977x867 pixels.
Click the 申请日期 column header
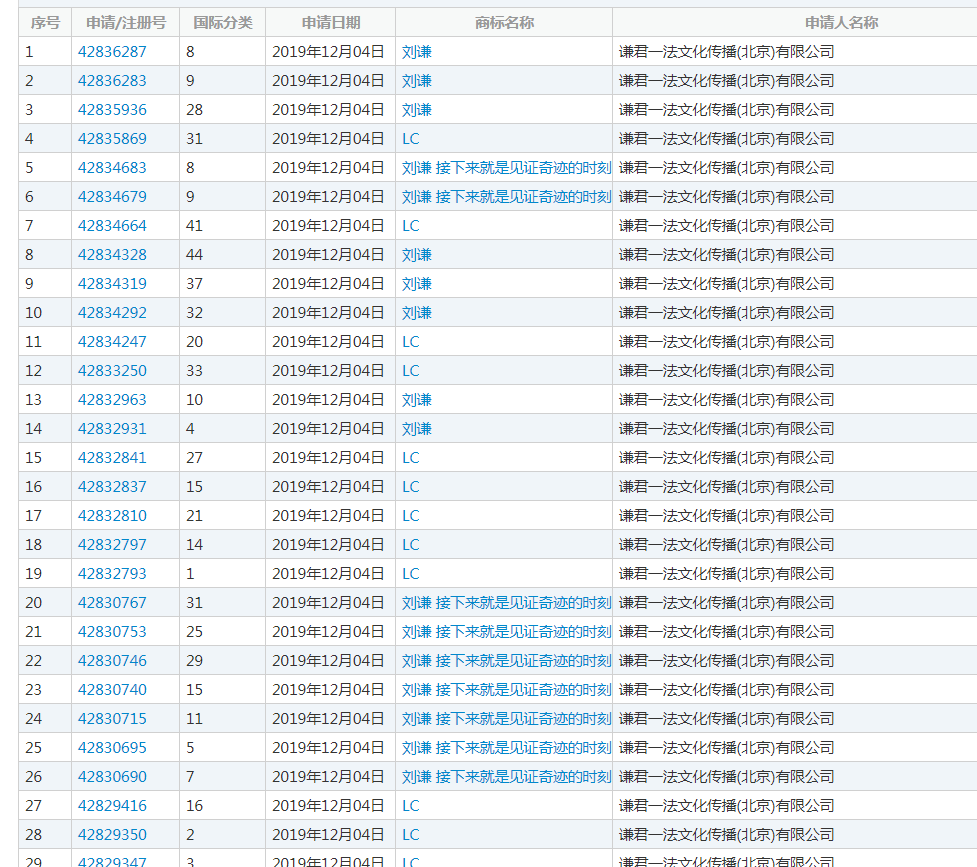tap(331, 23)
